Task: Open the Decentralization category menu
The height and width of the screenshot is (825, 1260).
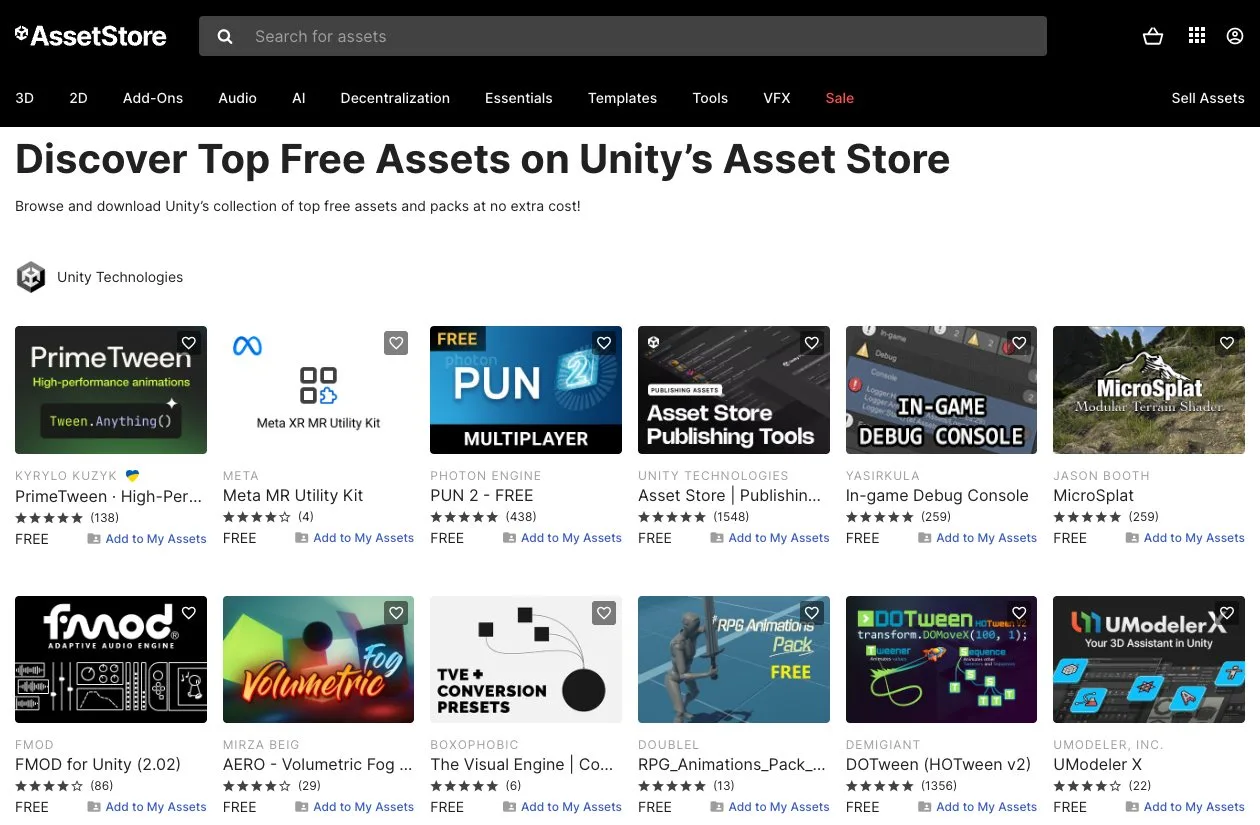Action: point(395,98)
